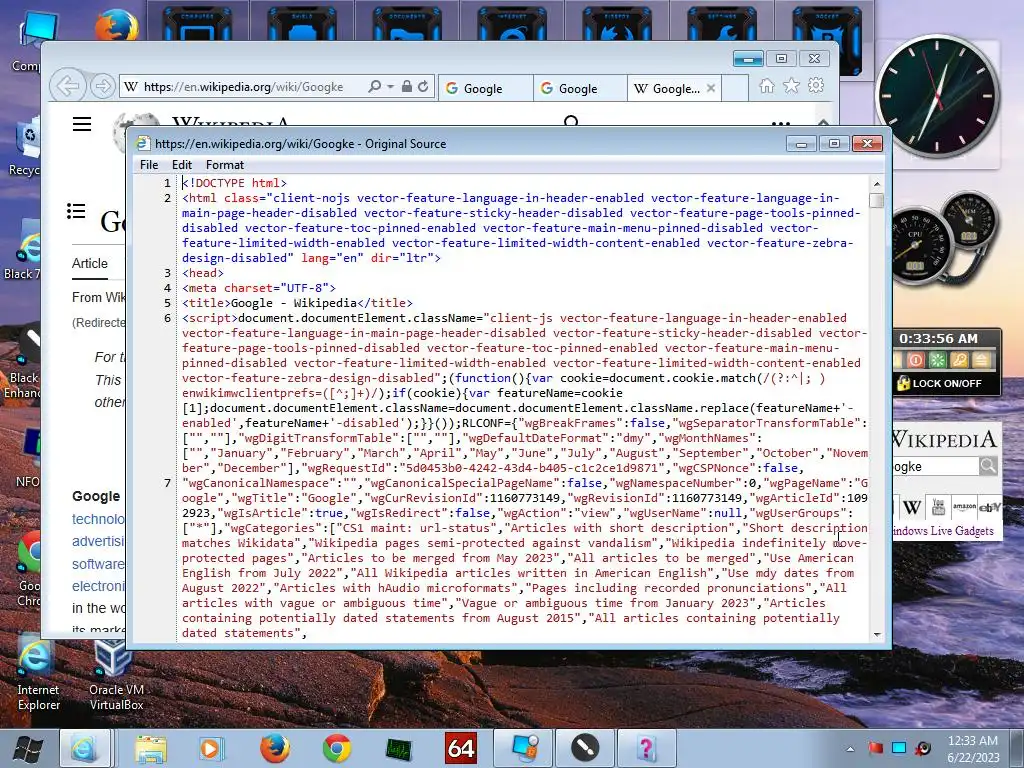Toggle the table of contents list icon
This screenshot has height=768, width=1024.
(76, 211)
